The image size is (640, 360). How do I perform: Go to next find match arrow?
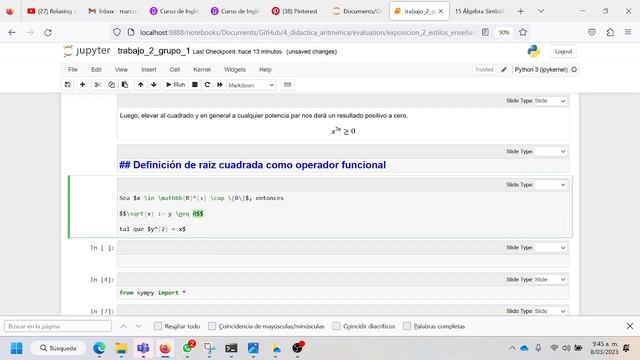click(139, 326)
